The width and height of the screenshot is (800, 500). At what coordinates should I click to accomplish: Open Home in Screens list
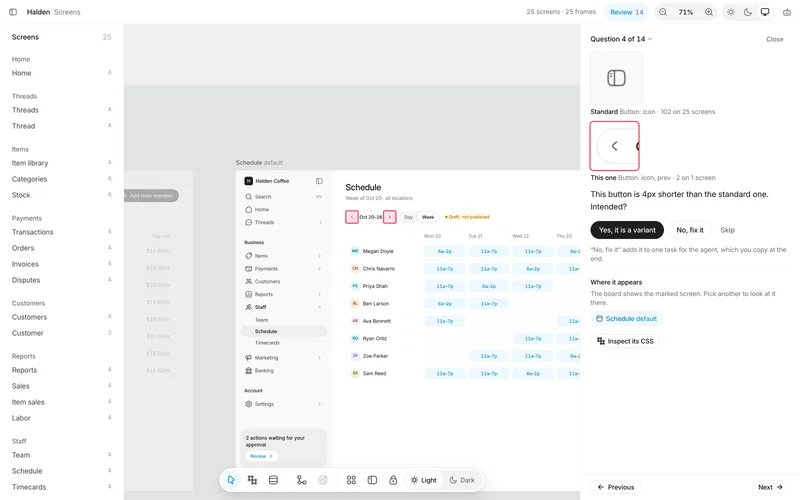(x=61, y=73)
